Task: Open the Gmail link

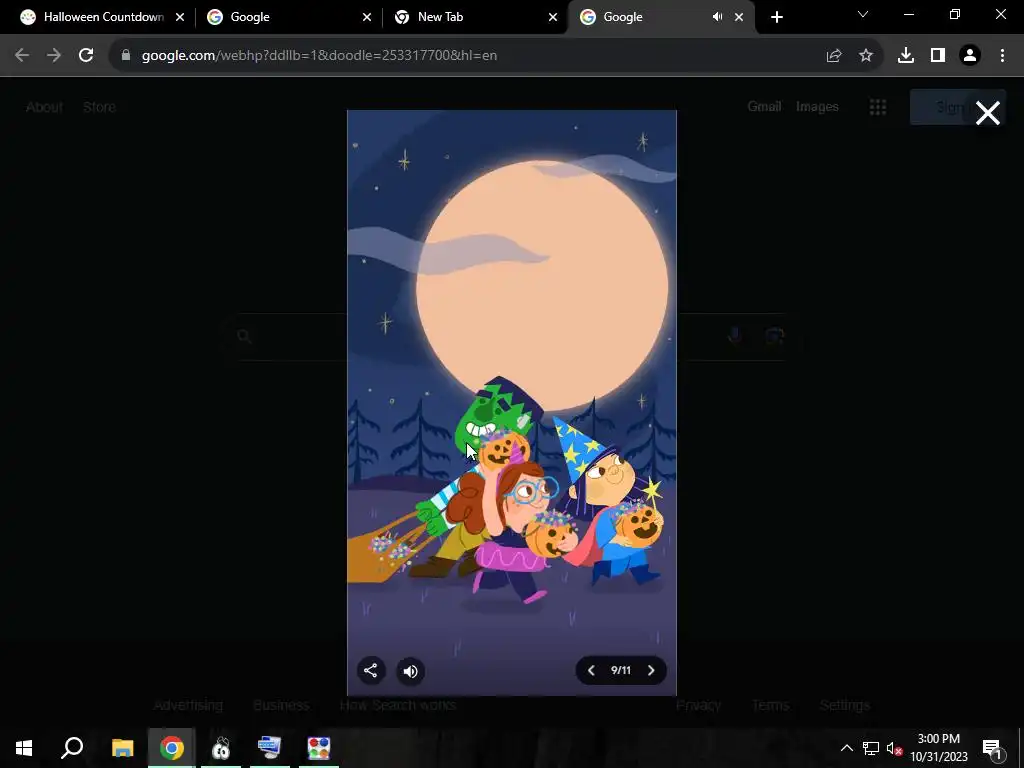Action: click(764, 106)
